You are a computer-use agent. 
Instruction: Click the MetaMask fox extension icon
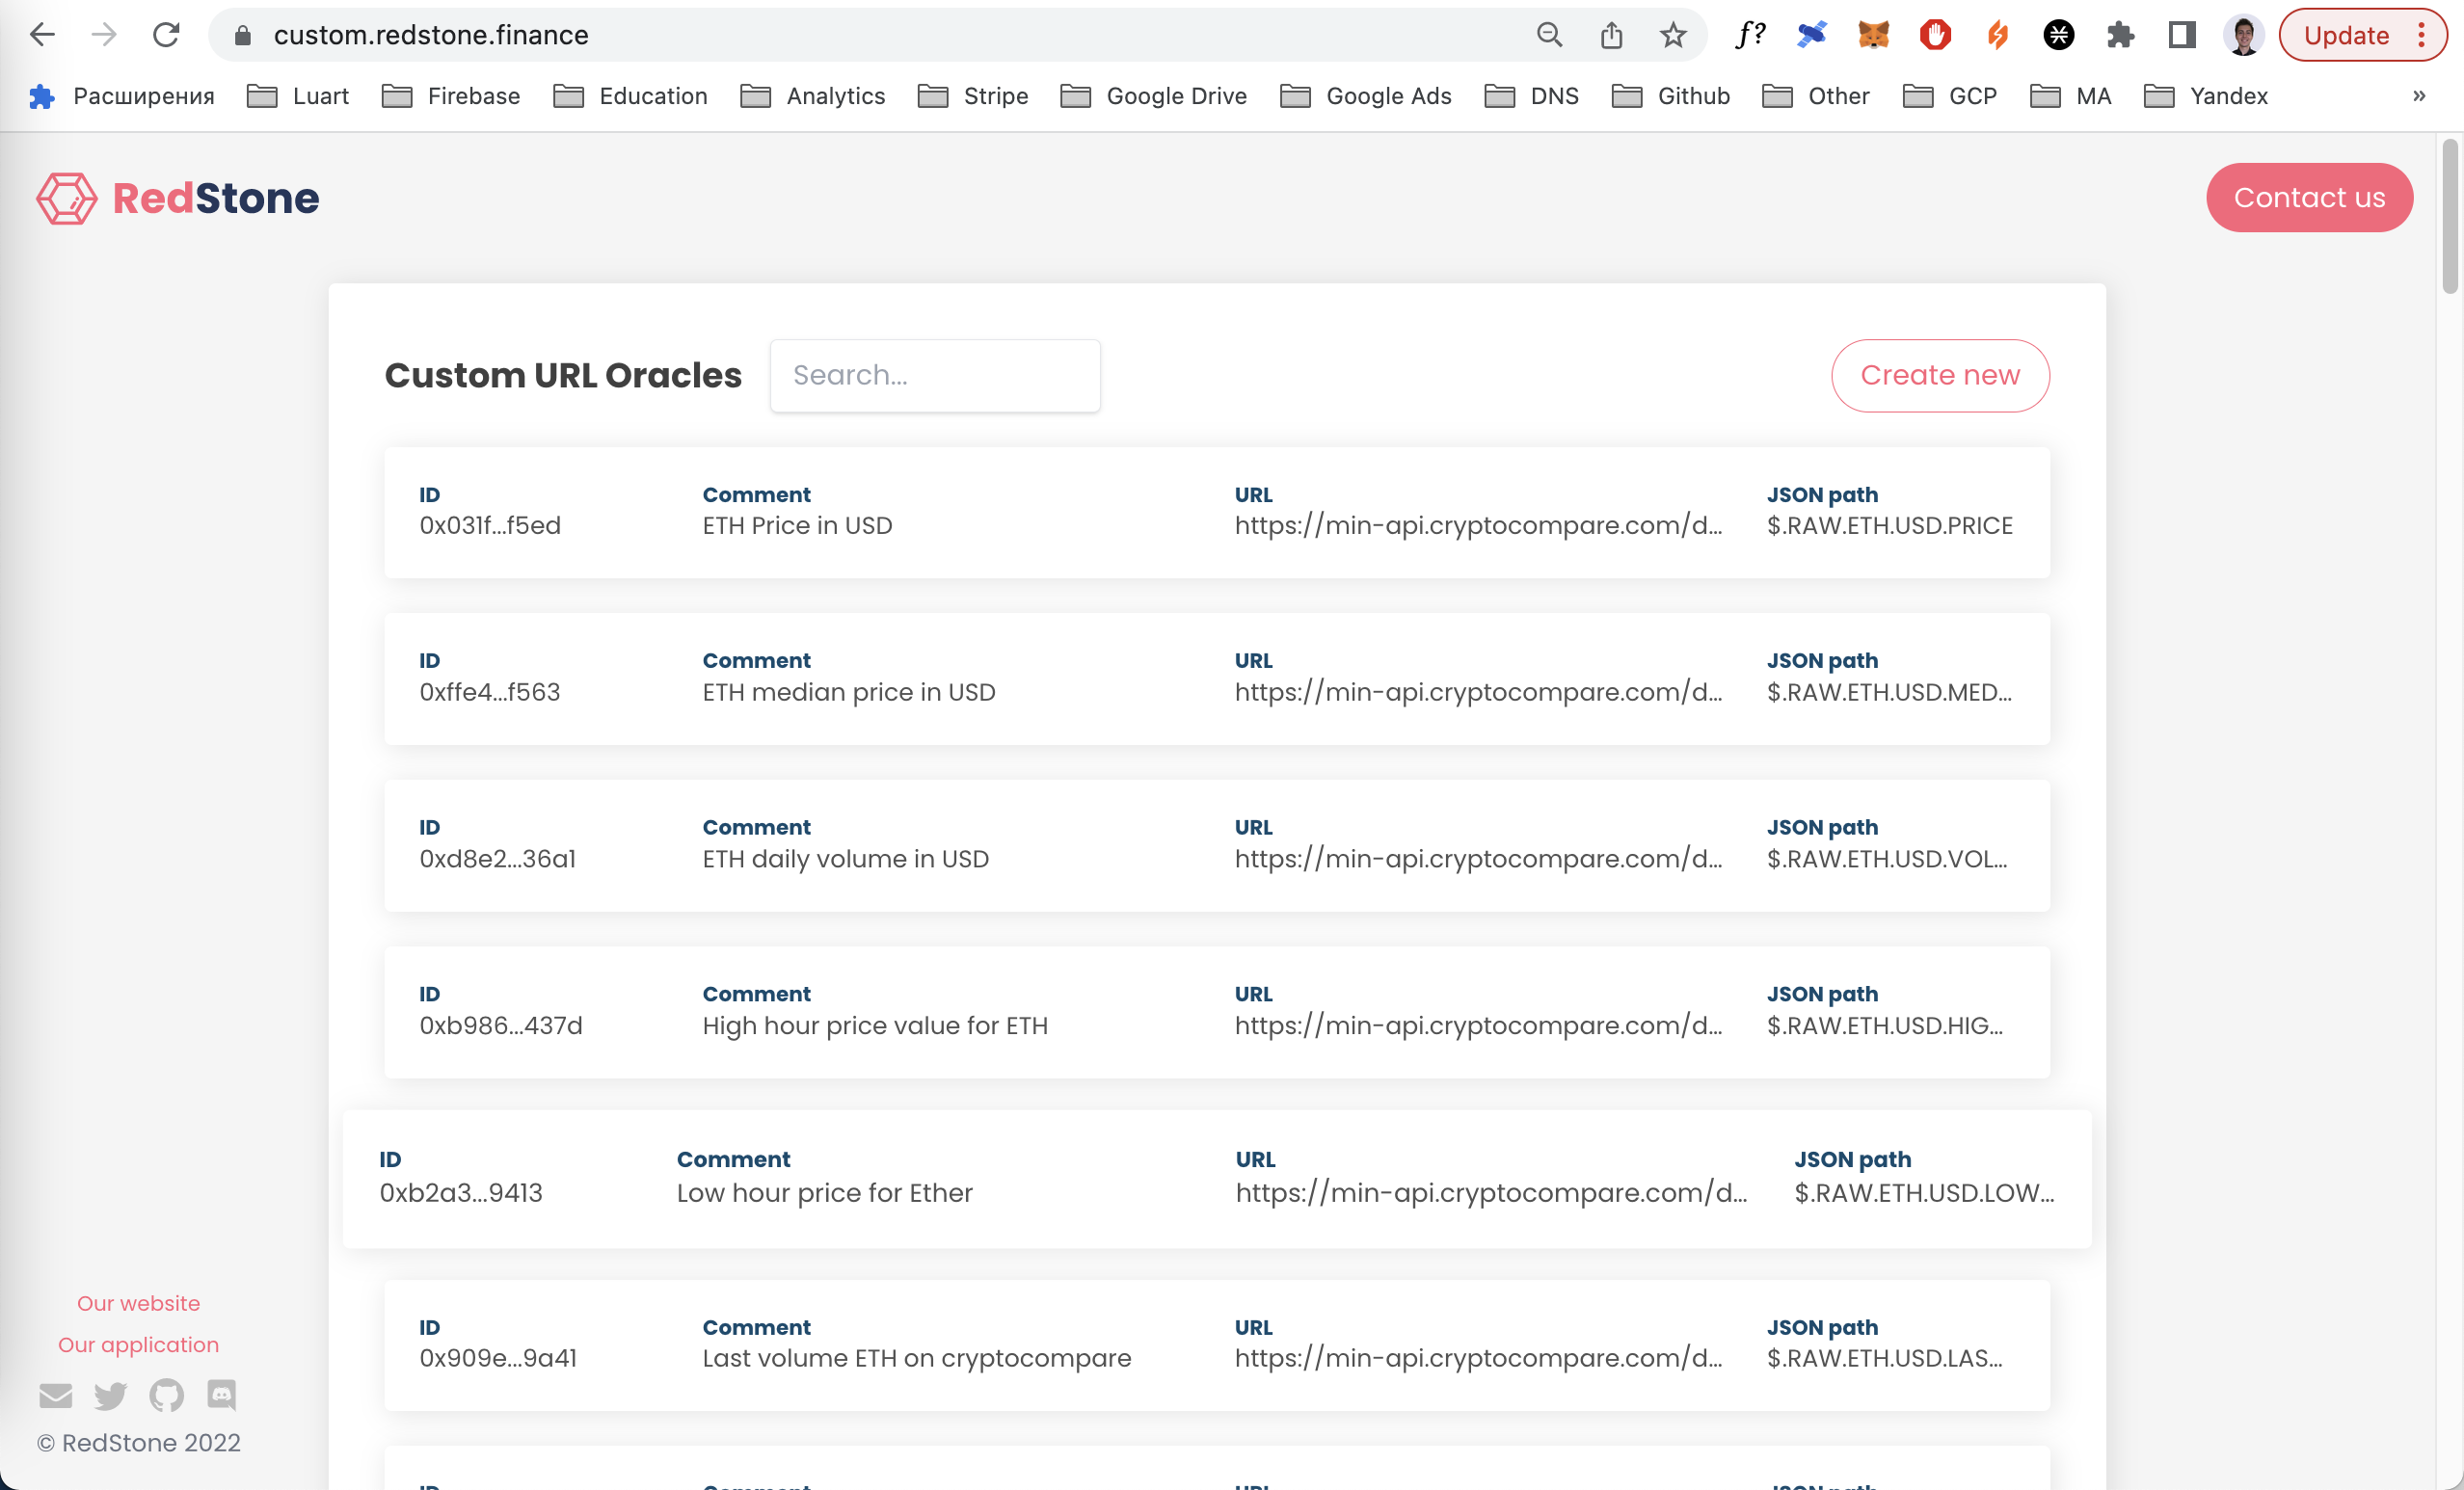click(1873, 35)
